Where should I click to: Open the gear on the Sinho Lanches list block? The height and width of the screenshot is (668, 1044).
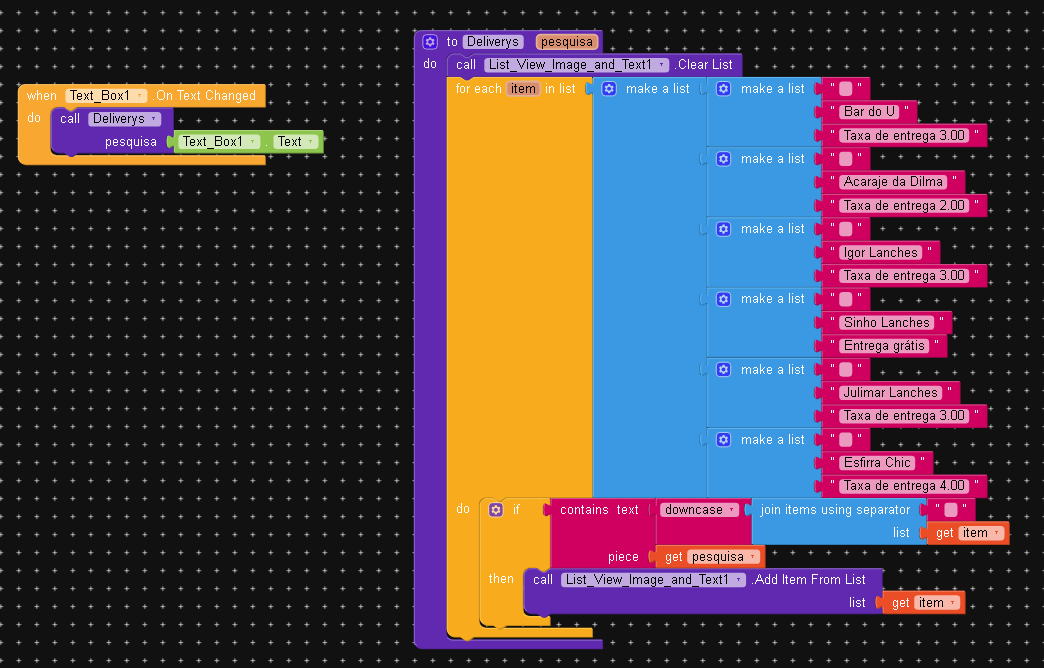(724, 299)
